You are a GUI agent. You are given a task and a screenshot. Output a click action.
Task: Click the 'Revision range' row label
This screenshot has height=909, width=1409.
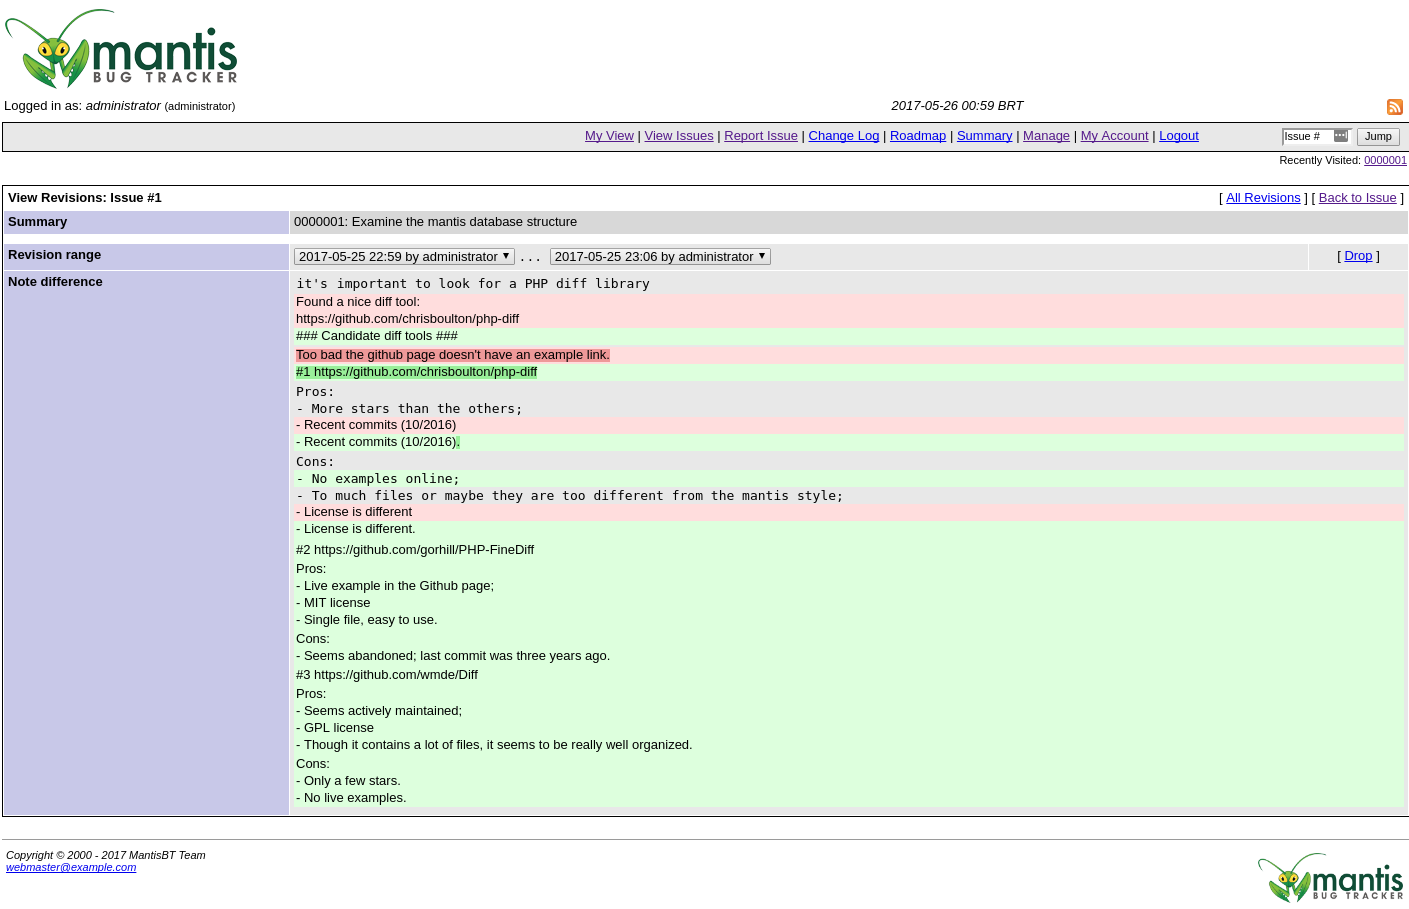click(54, 255)
